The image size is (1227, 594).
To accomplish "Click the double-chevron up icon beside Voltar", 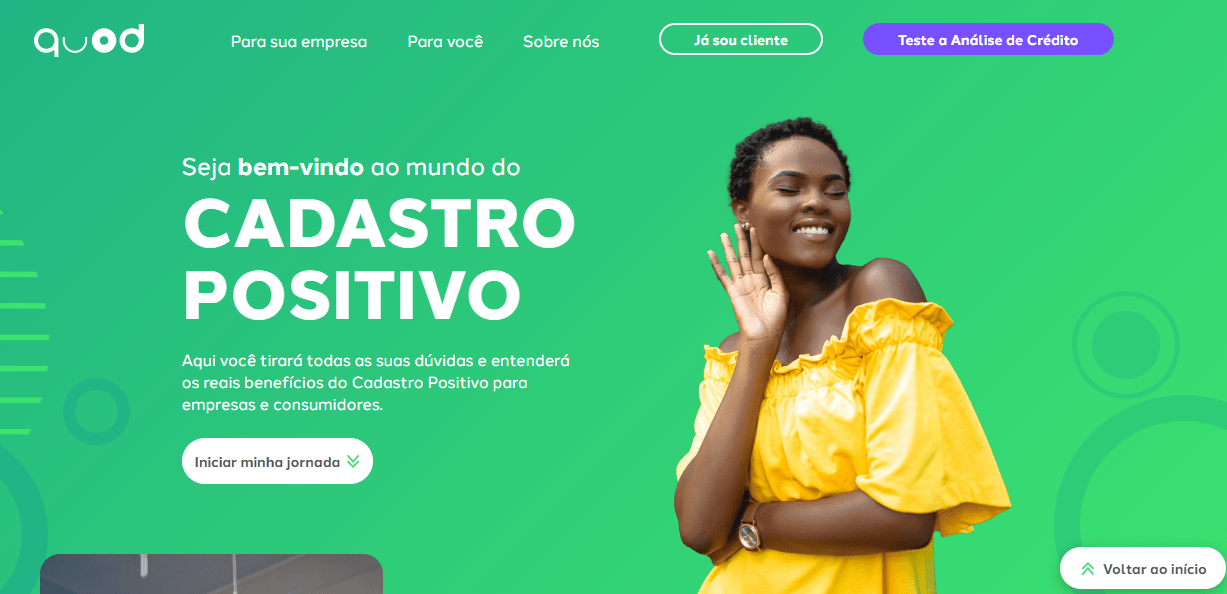I will click(x=1087, y=569).
